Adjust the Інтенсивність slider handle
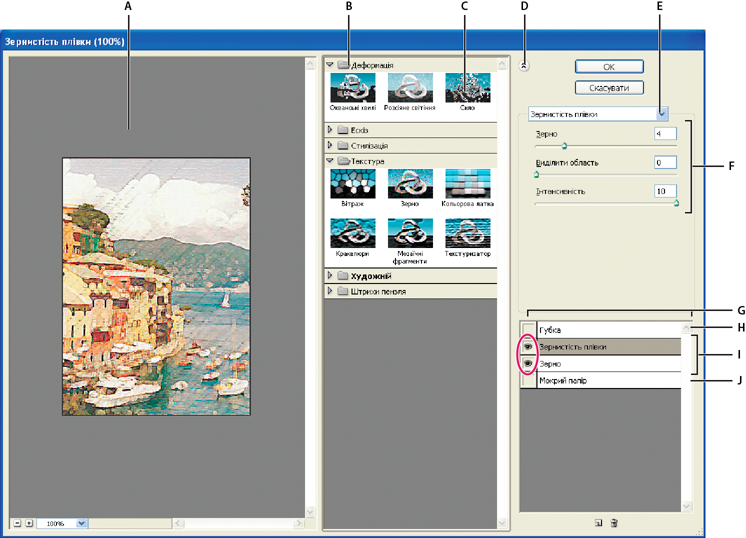The width and height of the screenshot is (746, 538). click(676, 204)
